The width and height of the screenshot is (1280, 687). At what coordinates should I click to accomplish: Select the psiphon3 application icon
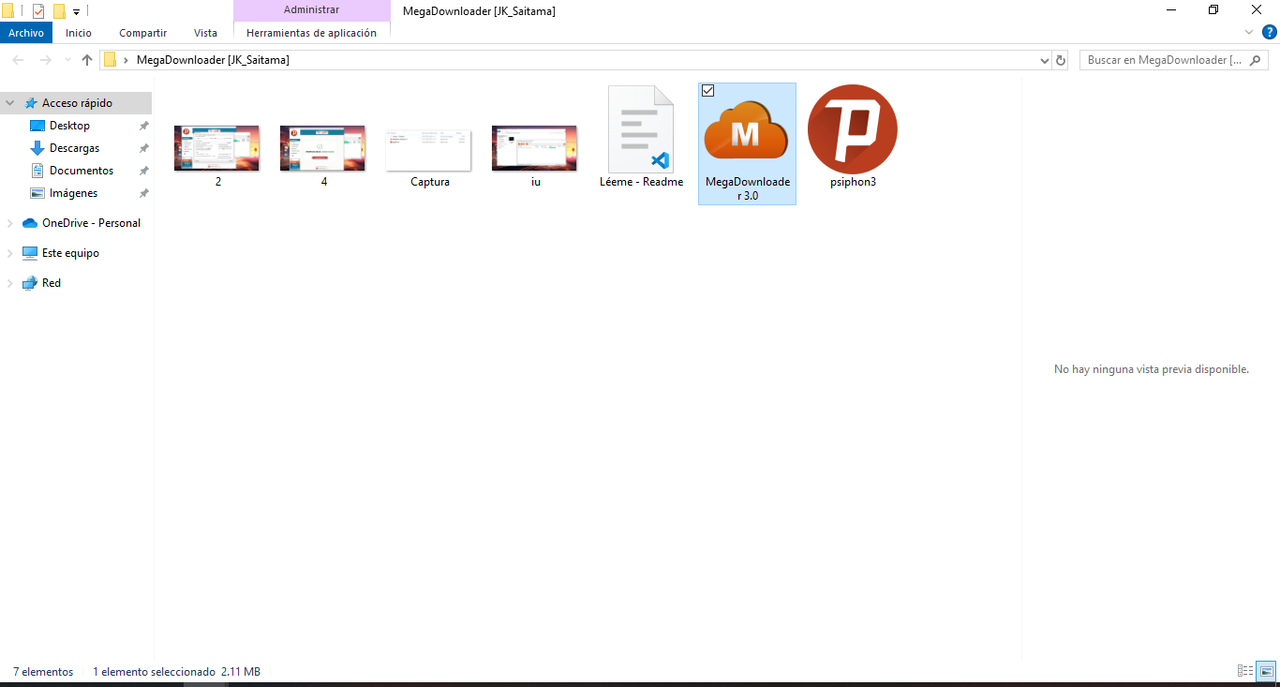853,129
